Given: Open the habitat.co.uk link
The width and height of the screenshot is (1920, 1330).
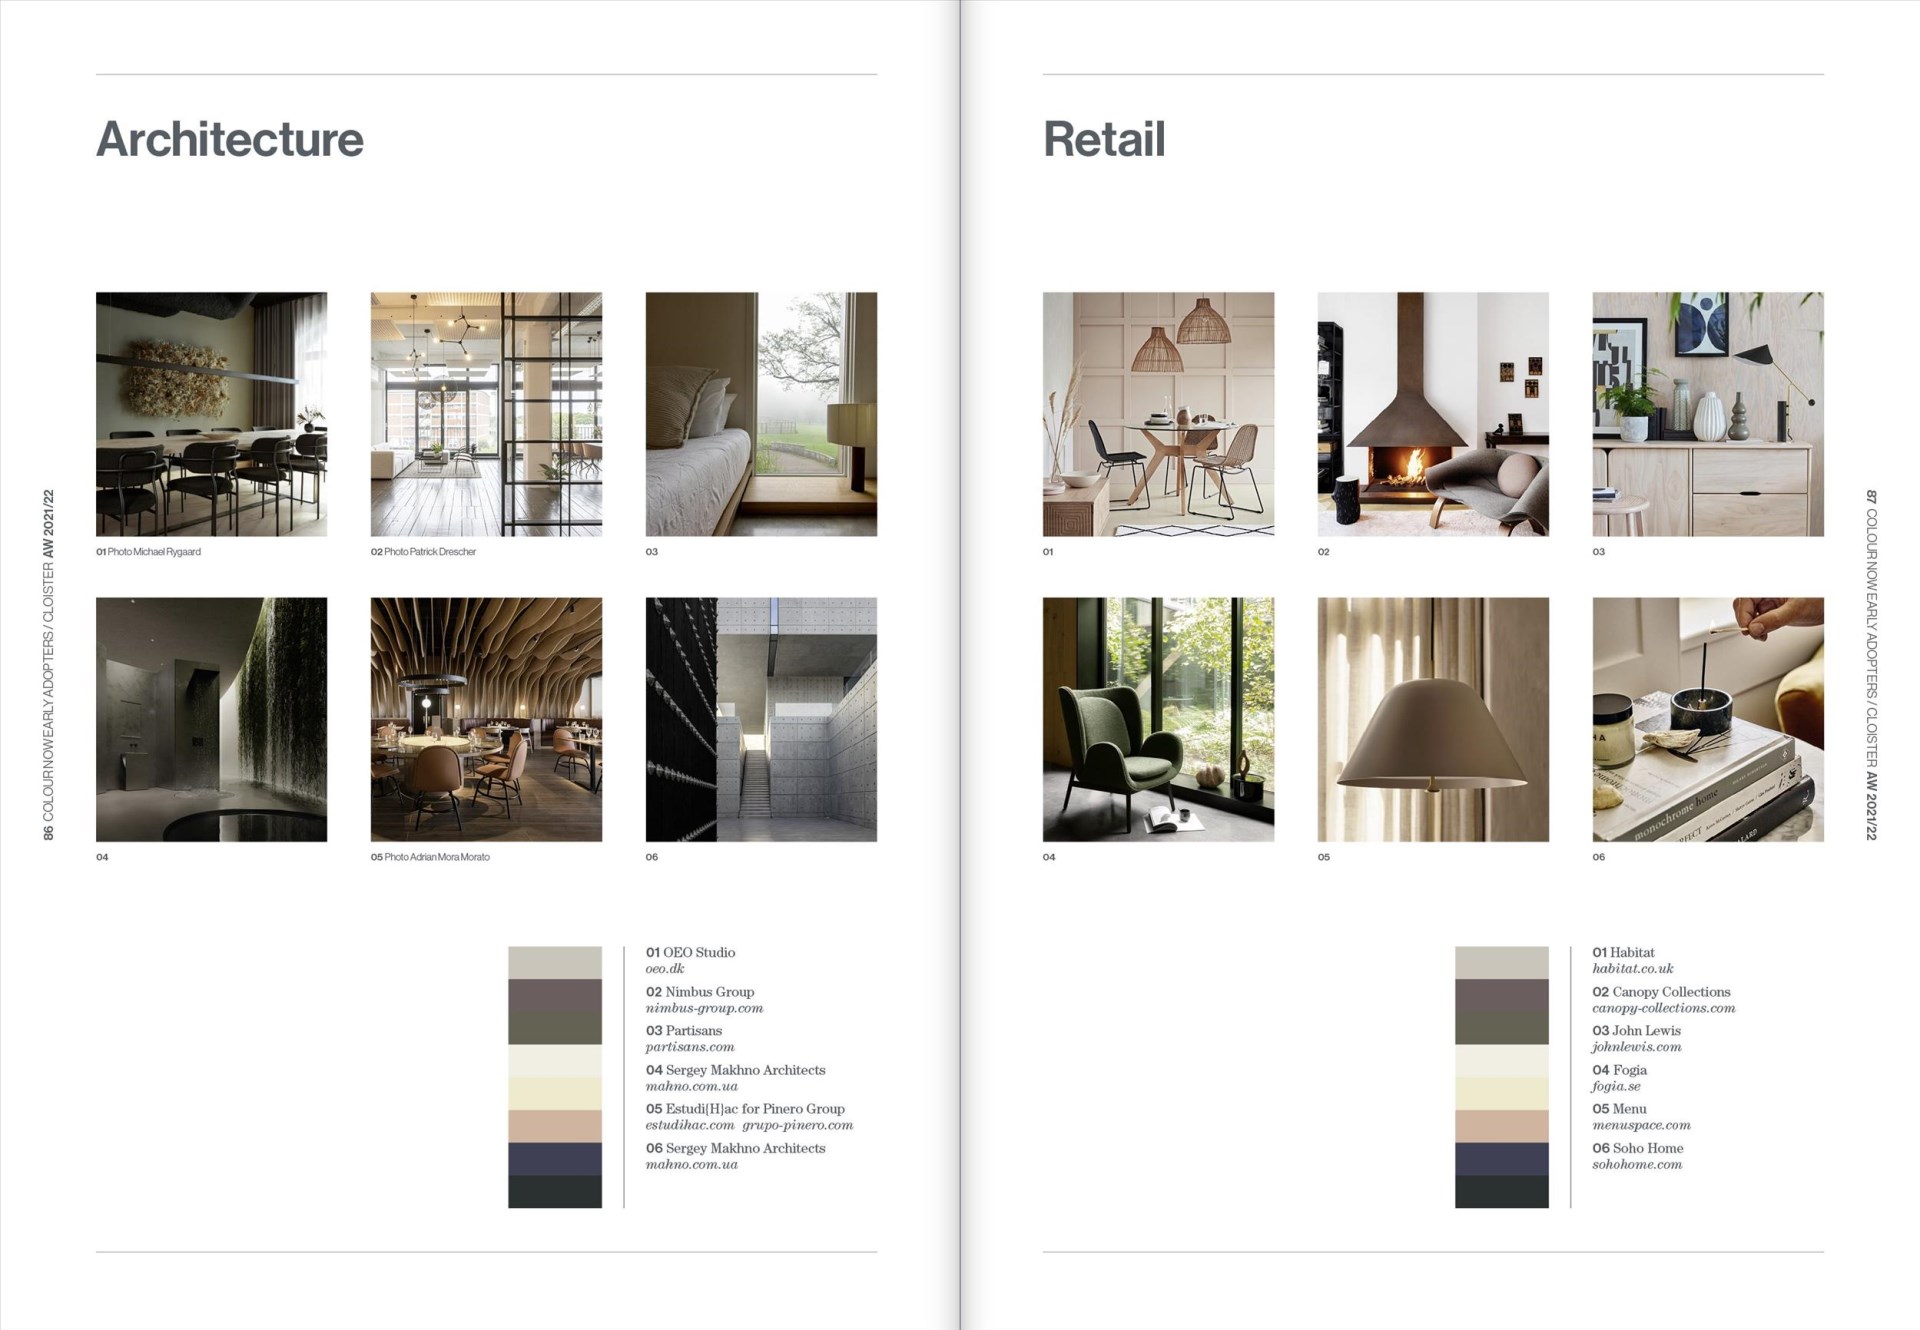Looking at the screenshot, I should [1632, 969].
